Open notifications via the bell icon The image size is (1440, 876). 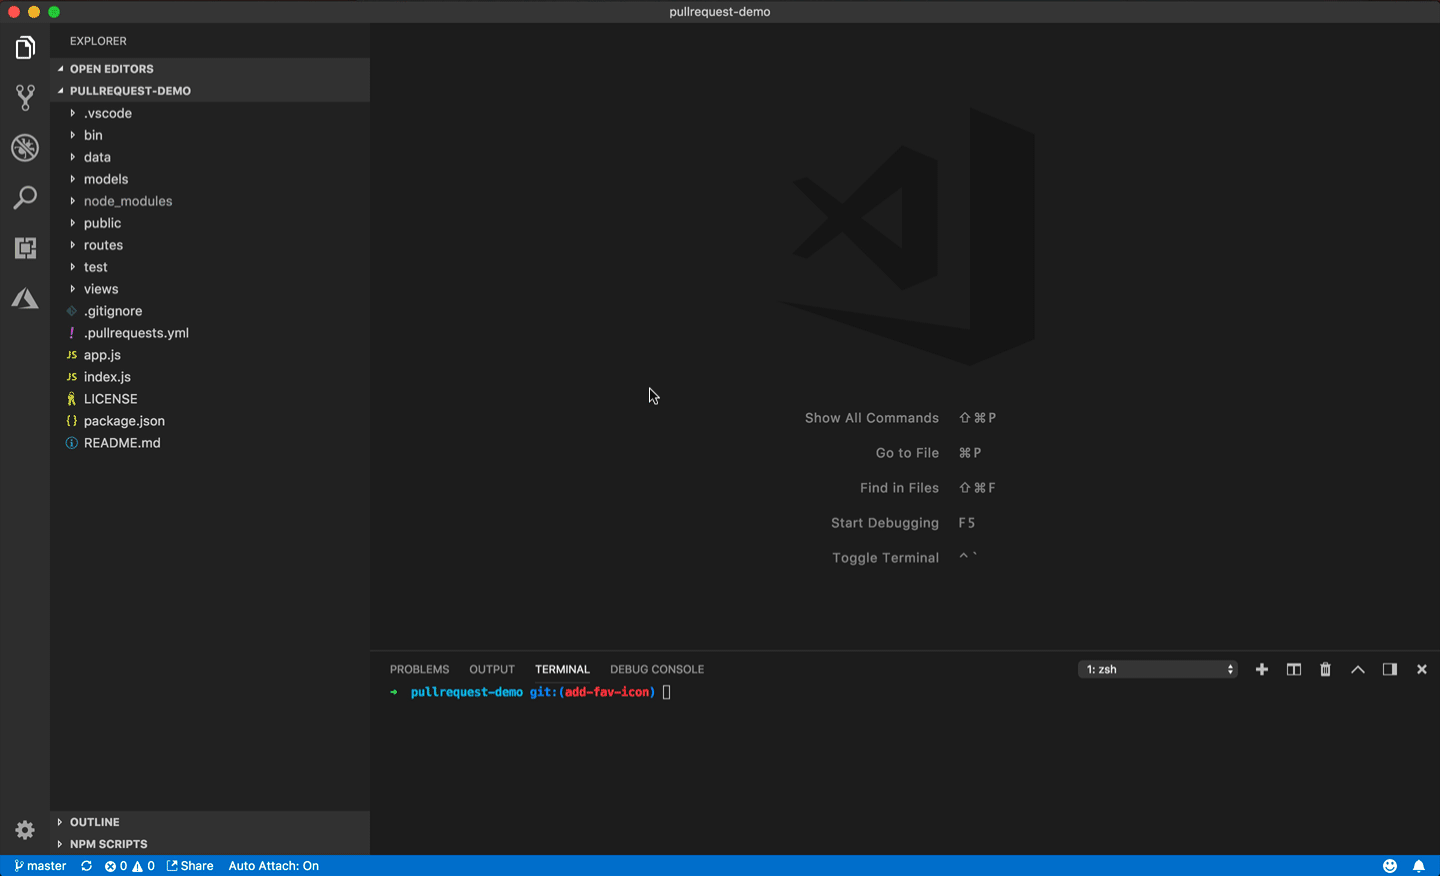(1418, 865)
